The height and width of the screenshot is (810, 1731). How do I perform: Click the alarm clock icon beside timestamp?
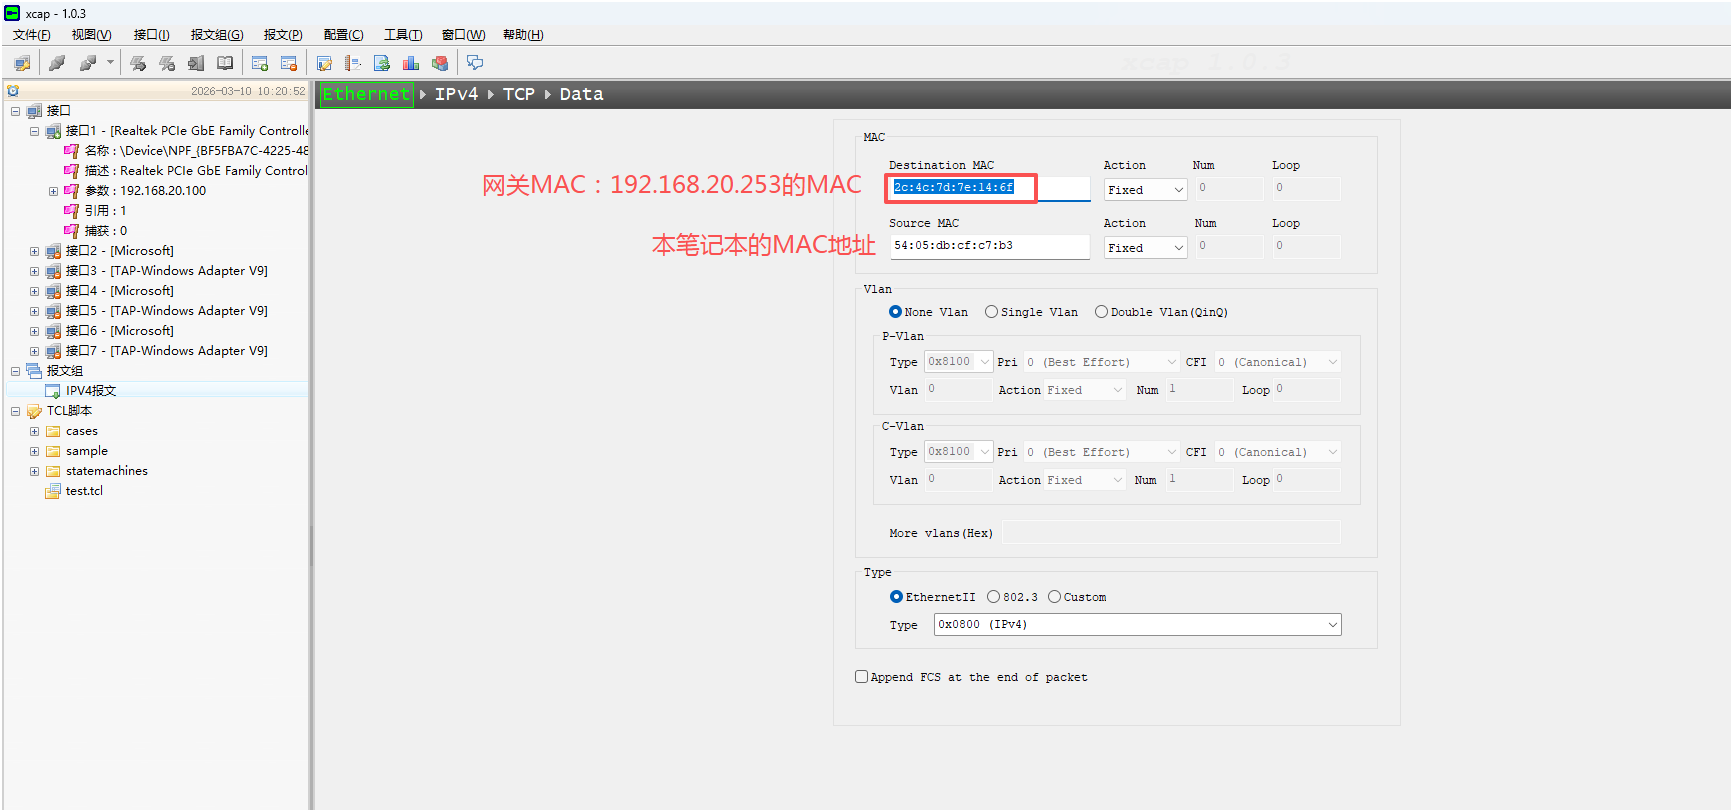[x=13, y=91]
